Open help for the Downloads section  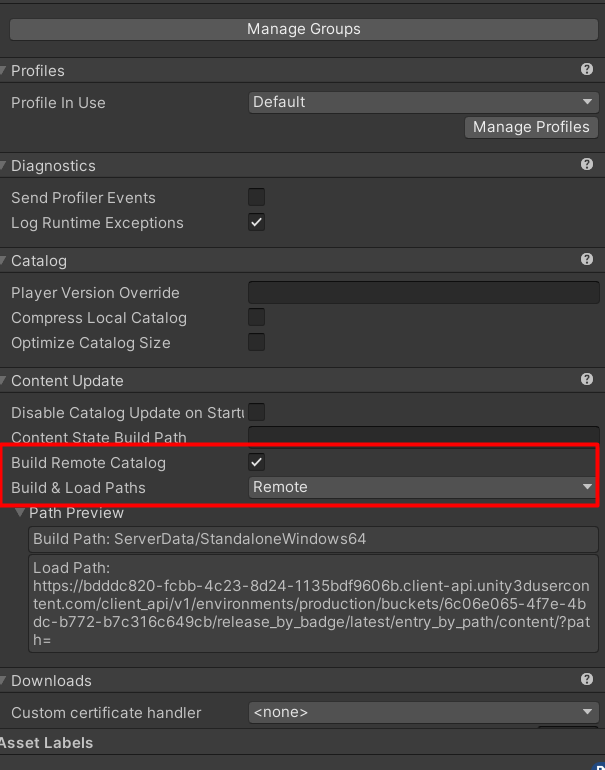[587, 680]
